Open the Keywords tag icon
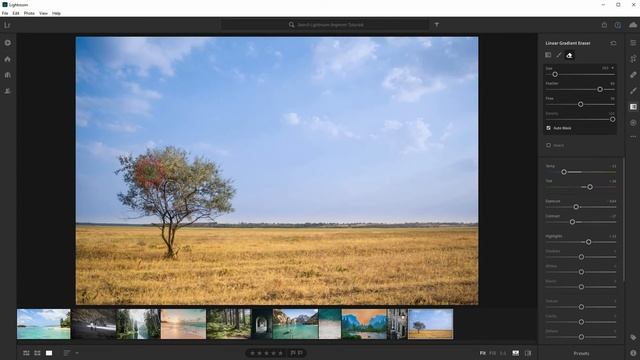The height and width of the screenshot is (360, 640). point(633,338)
